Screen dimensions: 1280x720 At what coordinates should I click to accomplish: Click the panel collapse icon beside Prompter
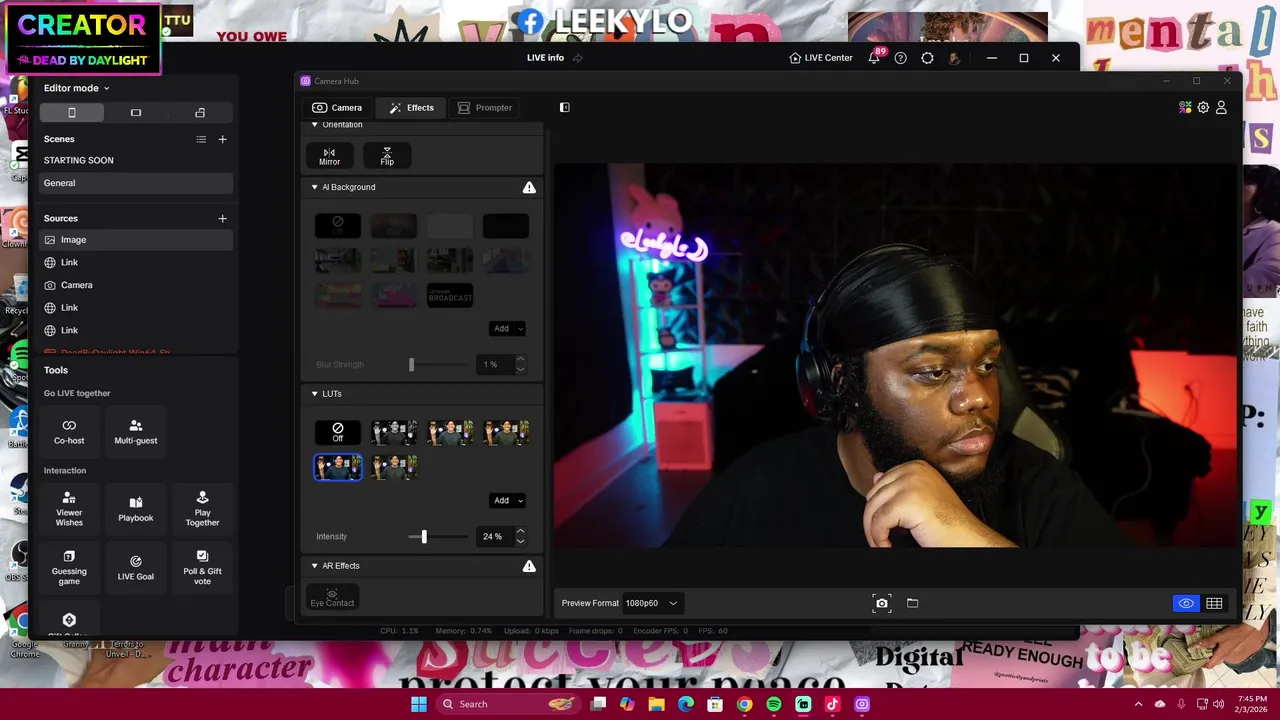click(x=564, y=108)
